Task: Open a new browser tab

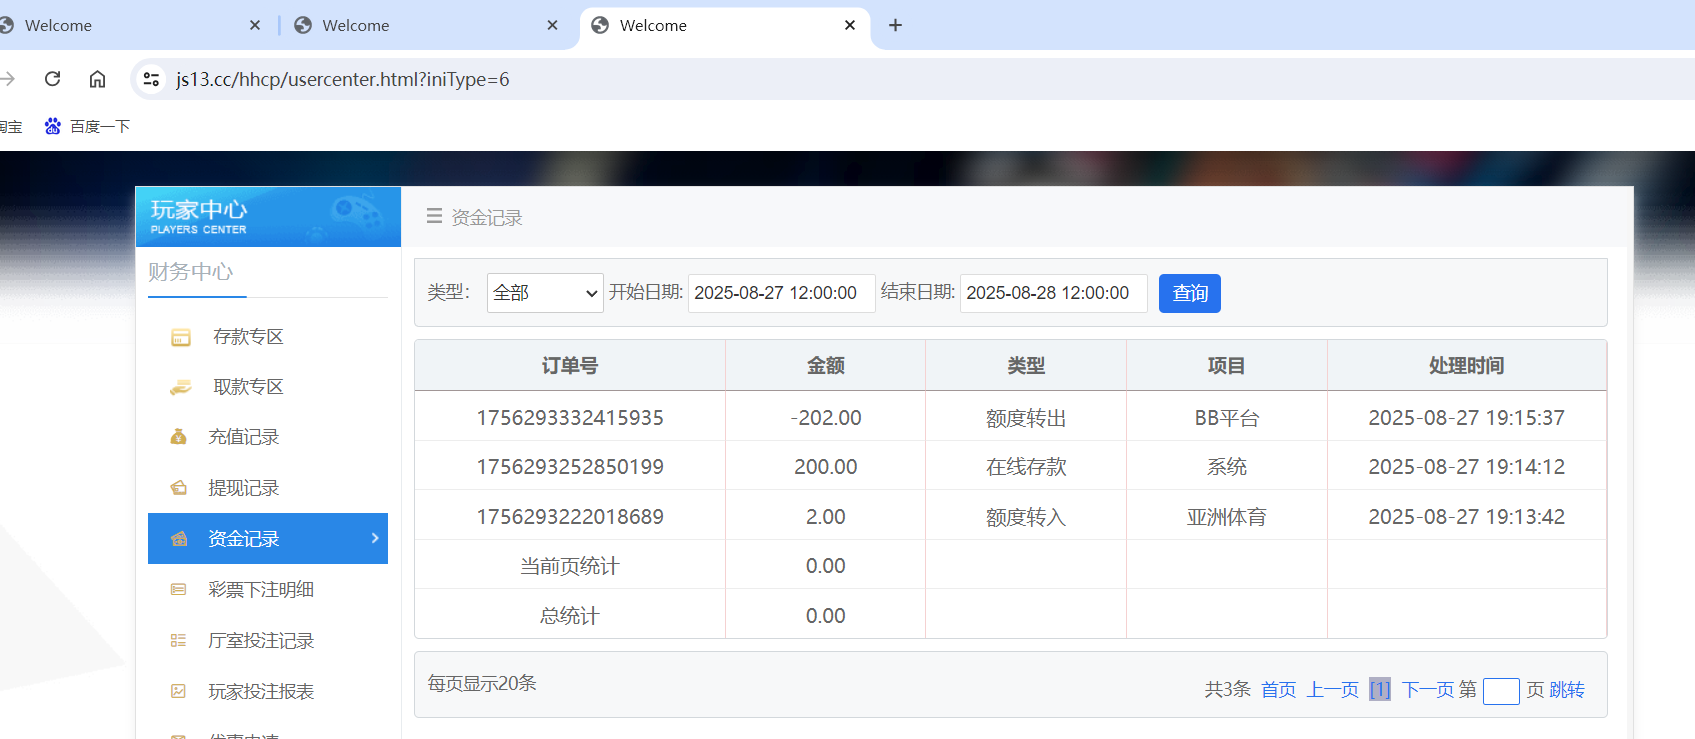Action: [x=895, y=26]
